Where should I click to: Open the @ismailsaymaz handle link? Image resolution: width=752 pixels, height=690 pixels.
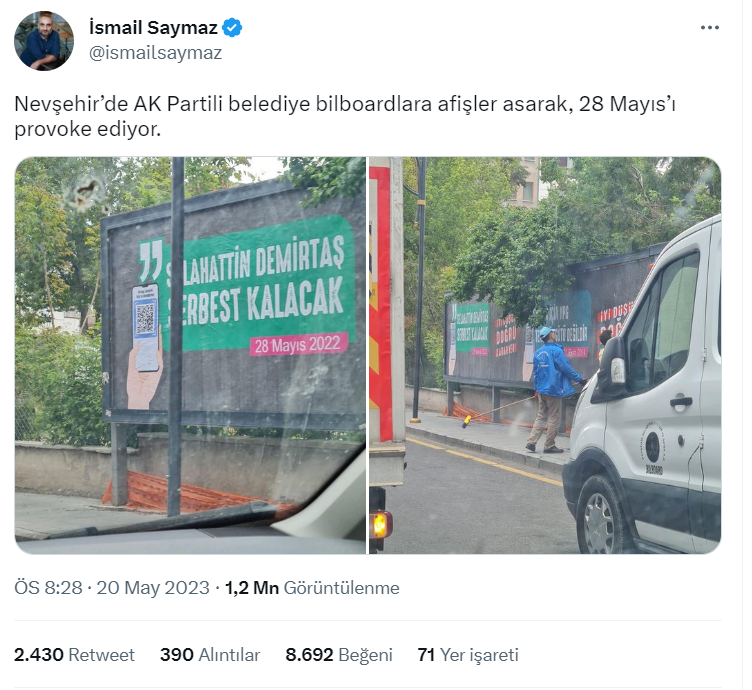(x=155, y=53)
